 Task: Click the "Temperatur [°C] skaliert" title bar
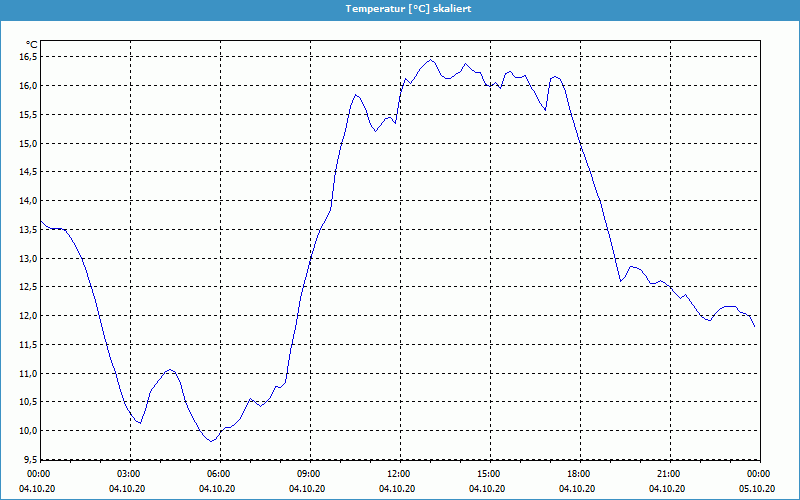point(400,8)
